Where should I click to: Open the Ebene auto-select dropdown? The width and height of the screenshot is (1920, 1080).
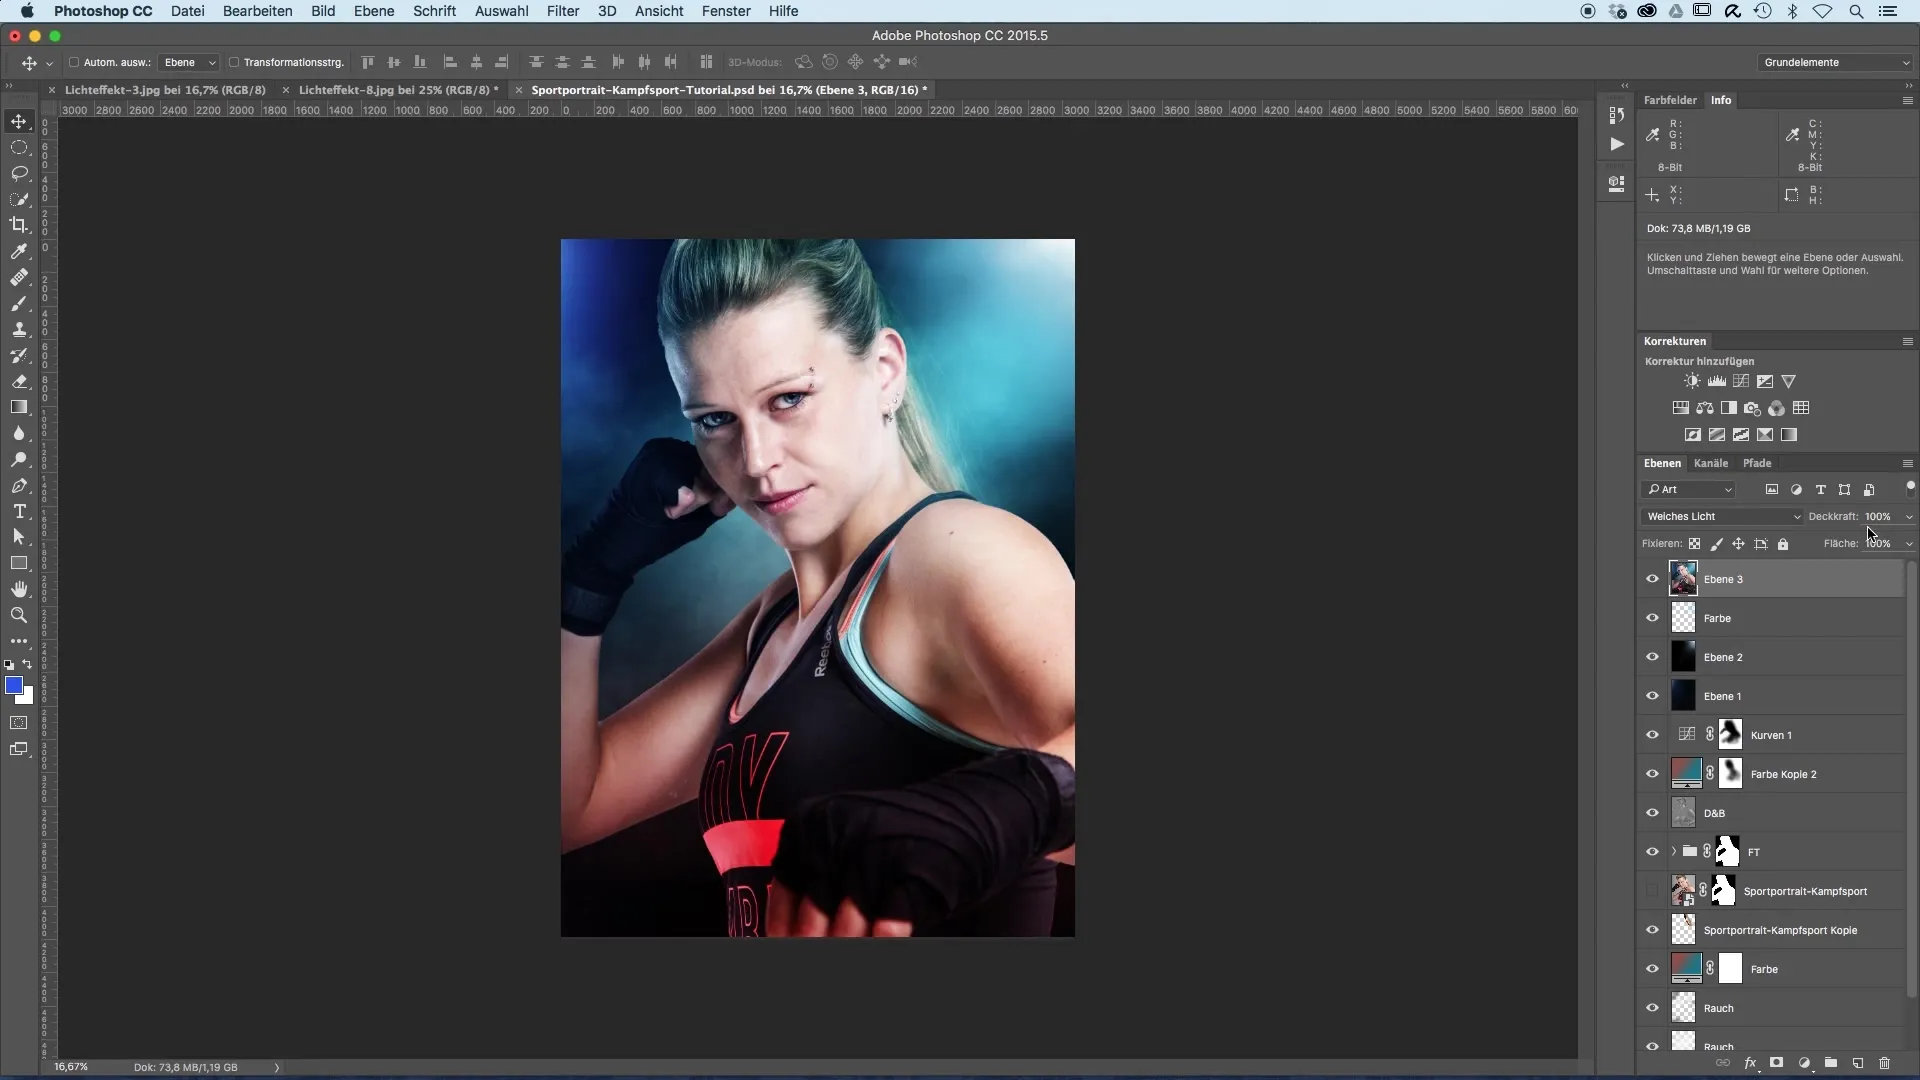189,62
